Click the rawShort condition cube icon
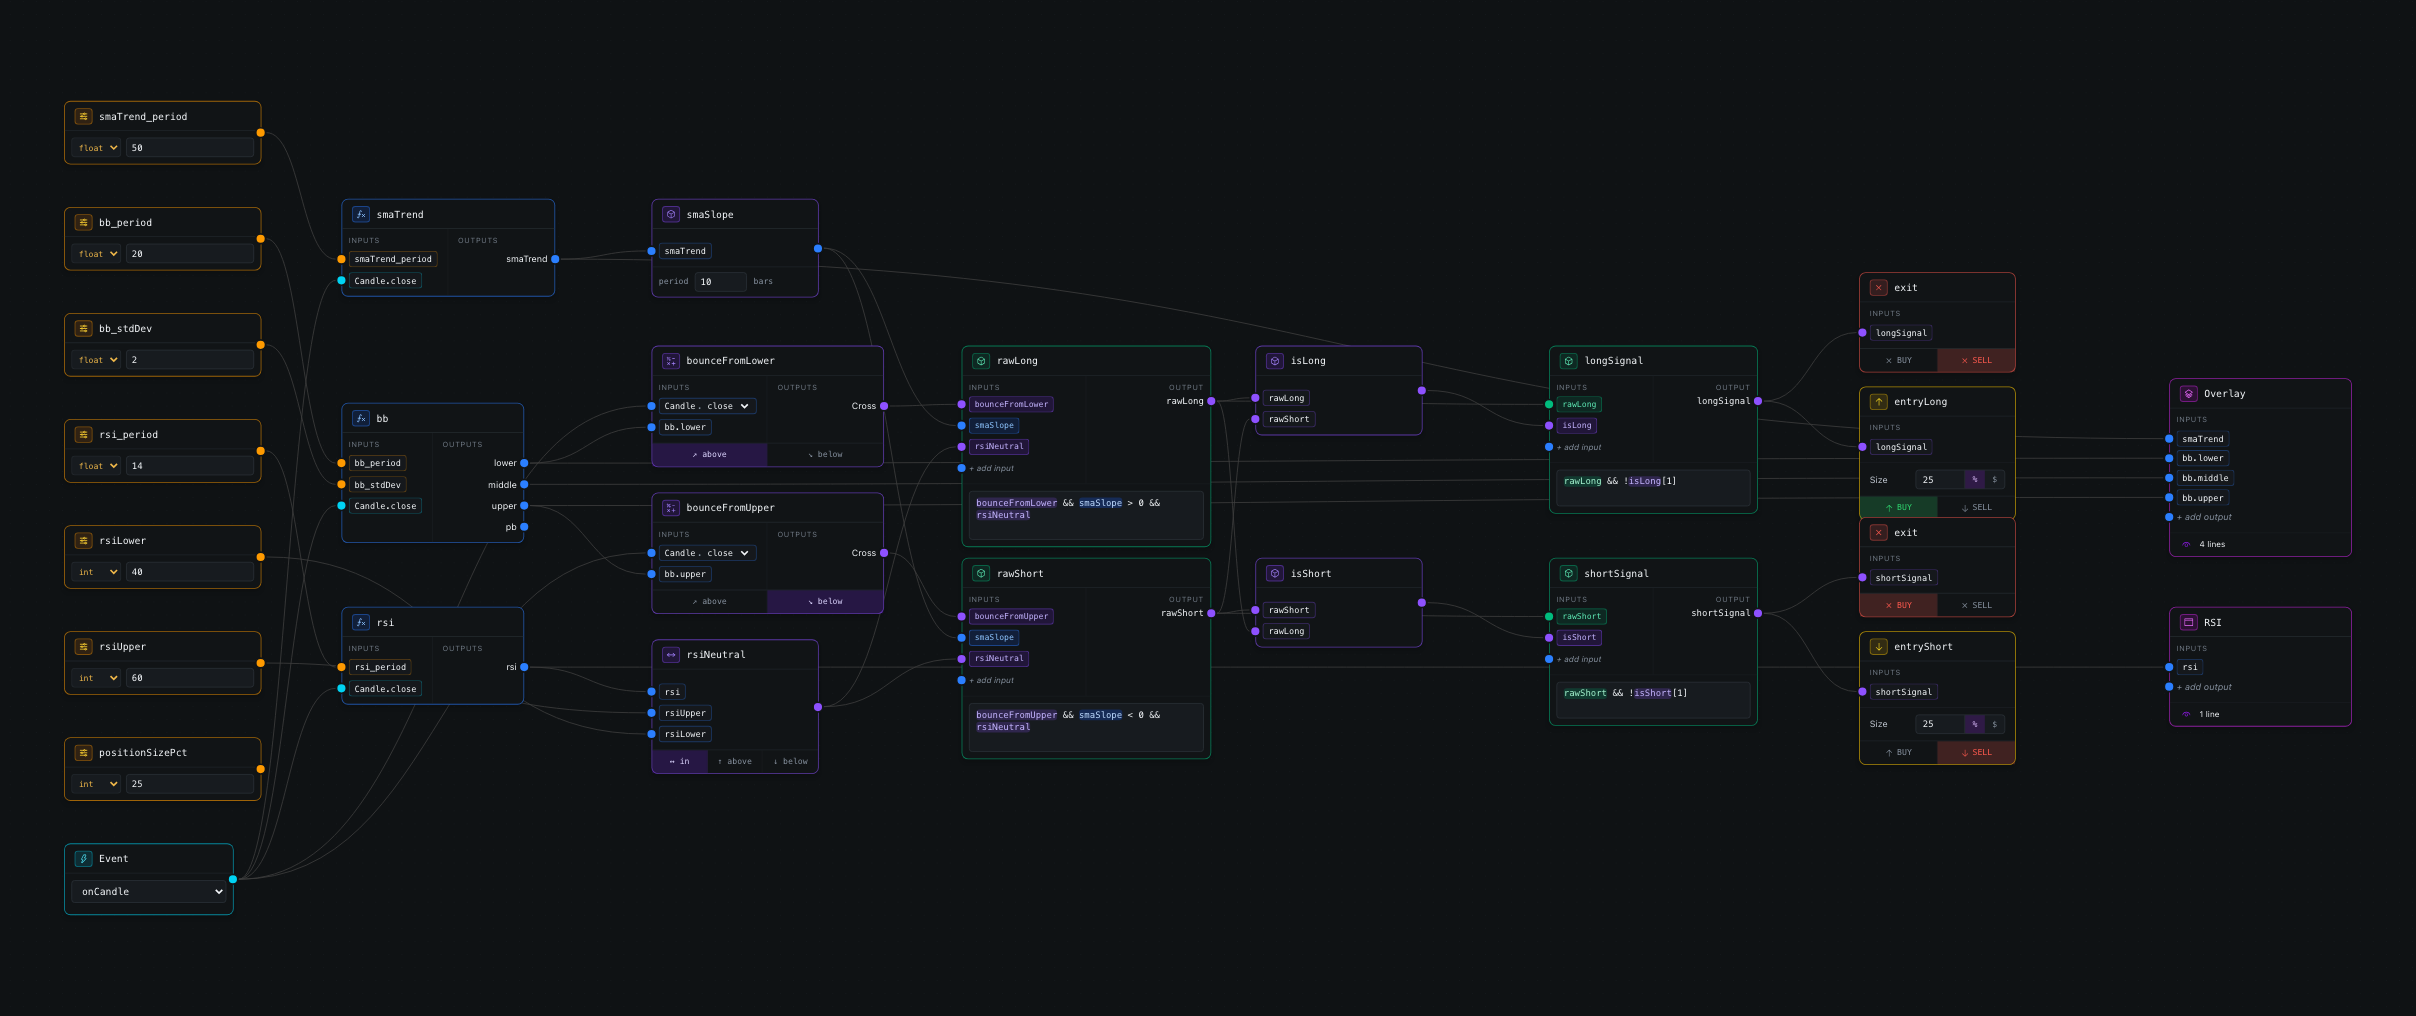 coord(981,574)
